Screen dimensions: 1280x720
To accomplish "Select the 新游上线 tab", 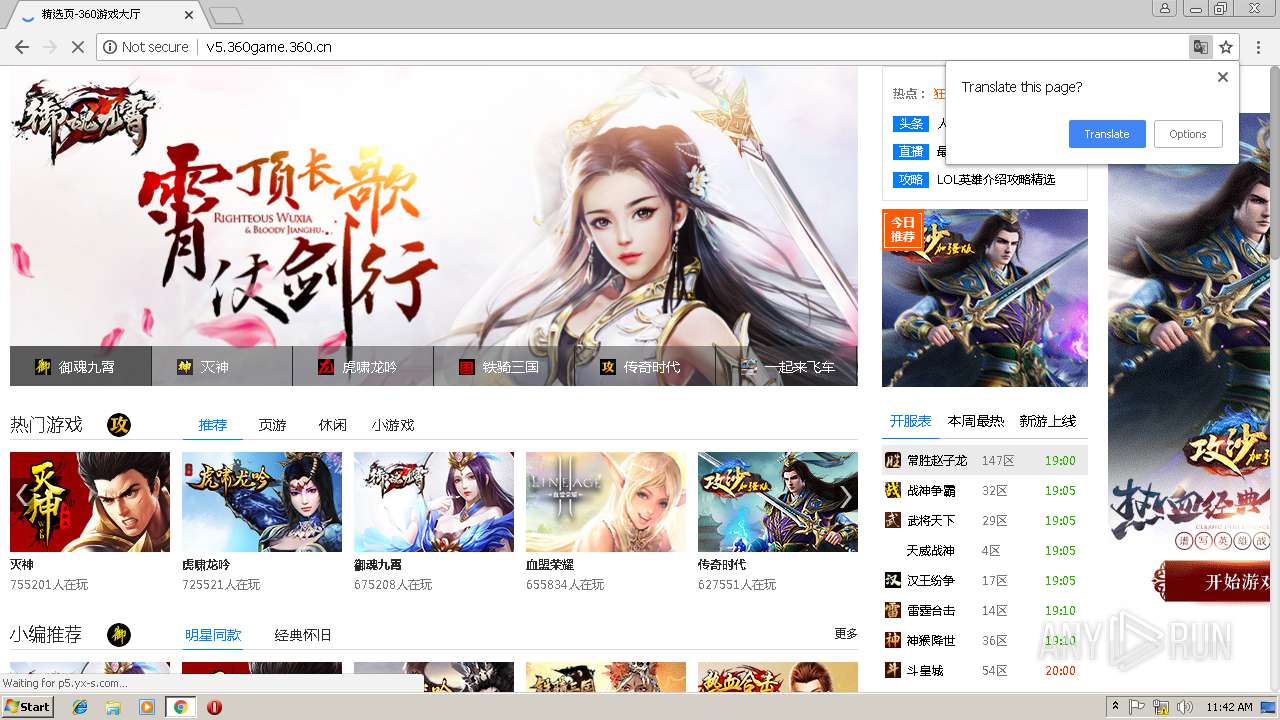I will coord(1048,421).
